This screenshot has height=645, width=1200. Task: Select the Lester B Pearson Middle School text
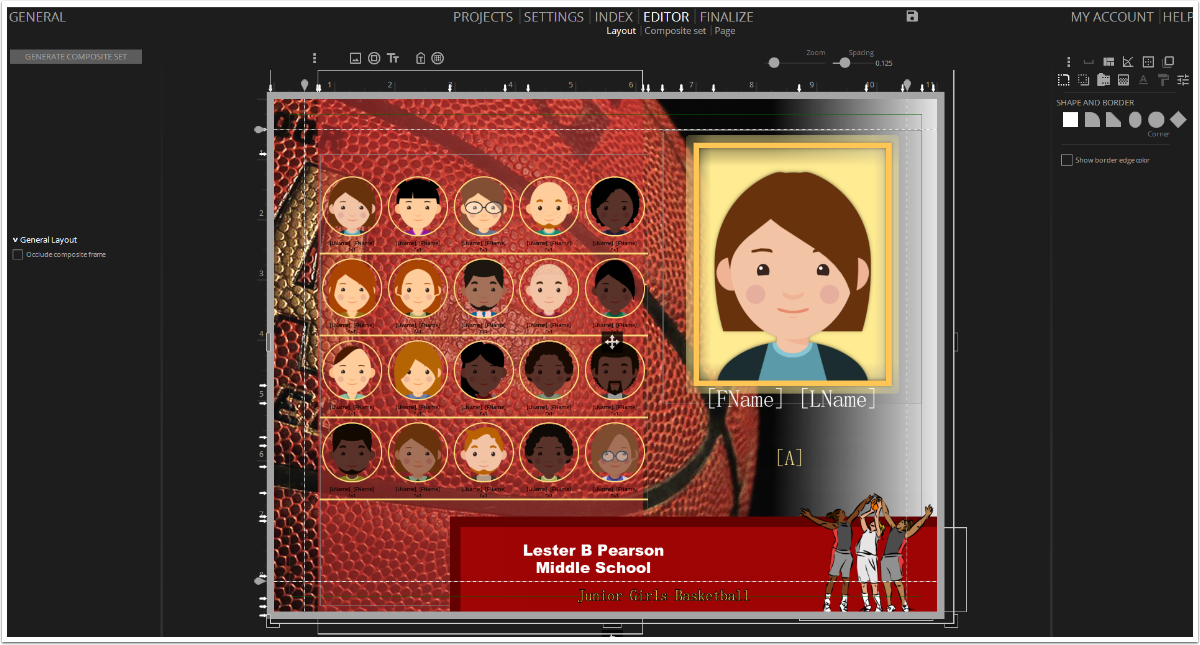[593, 559]
